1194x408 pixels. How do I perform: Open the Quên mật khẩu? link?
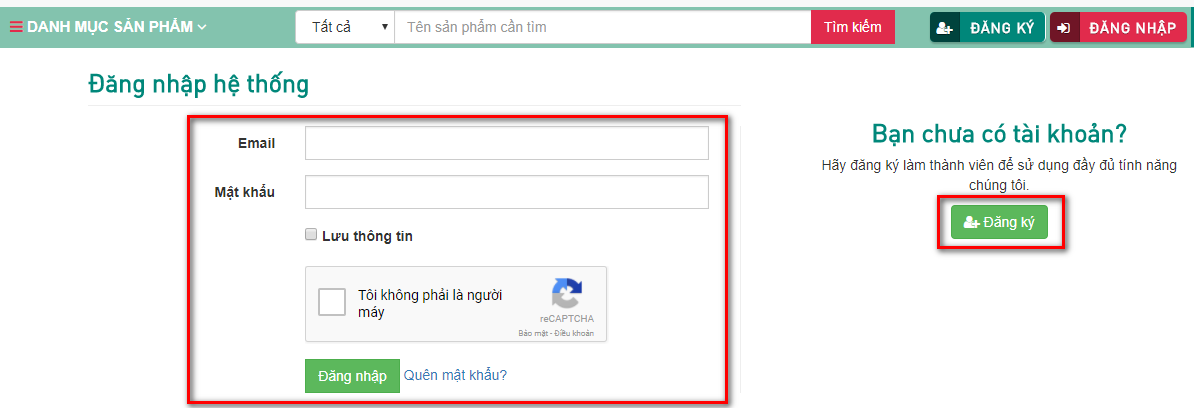point(455,375)
